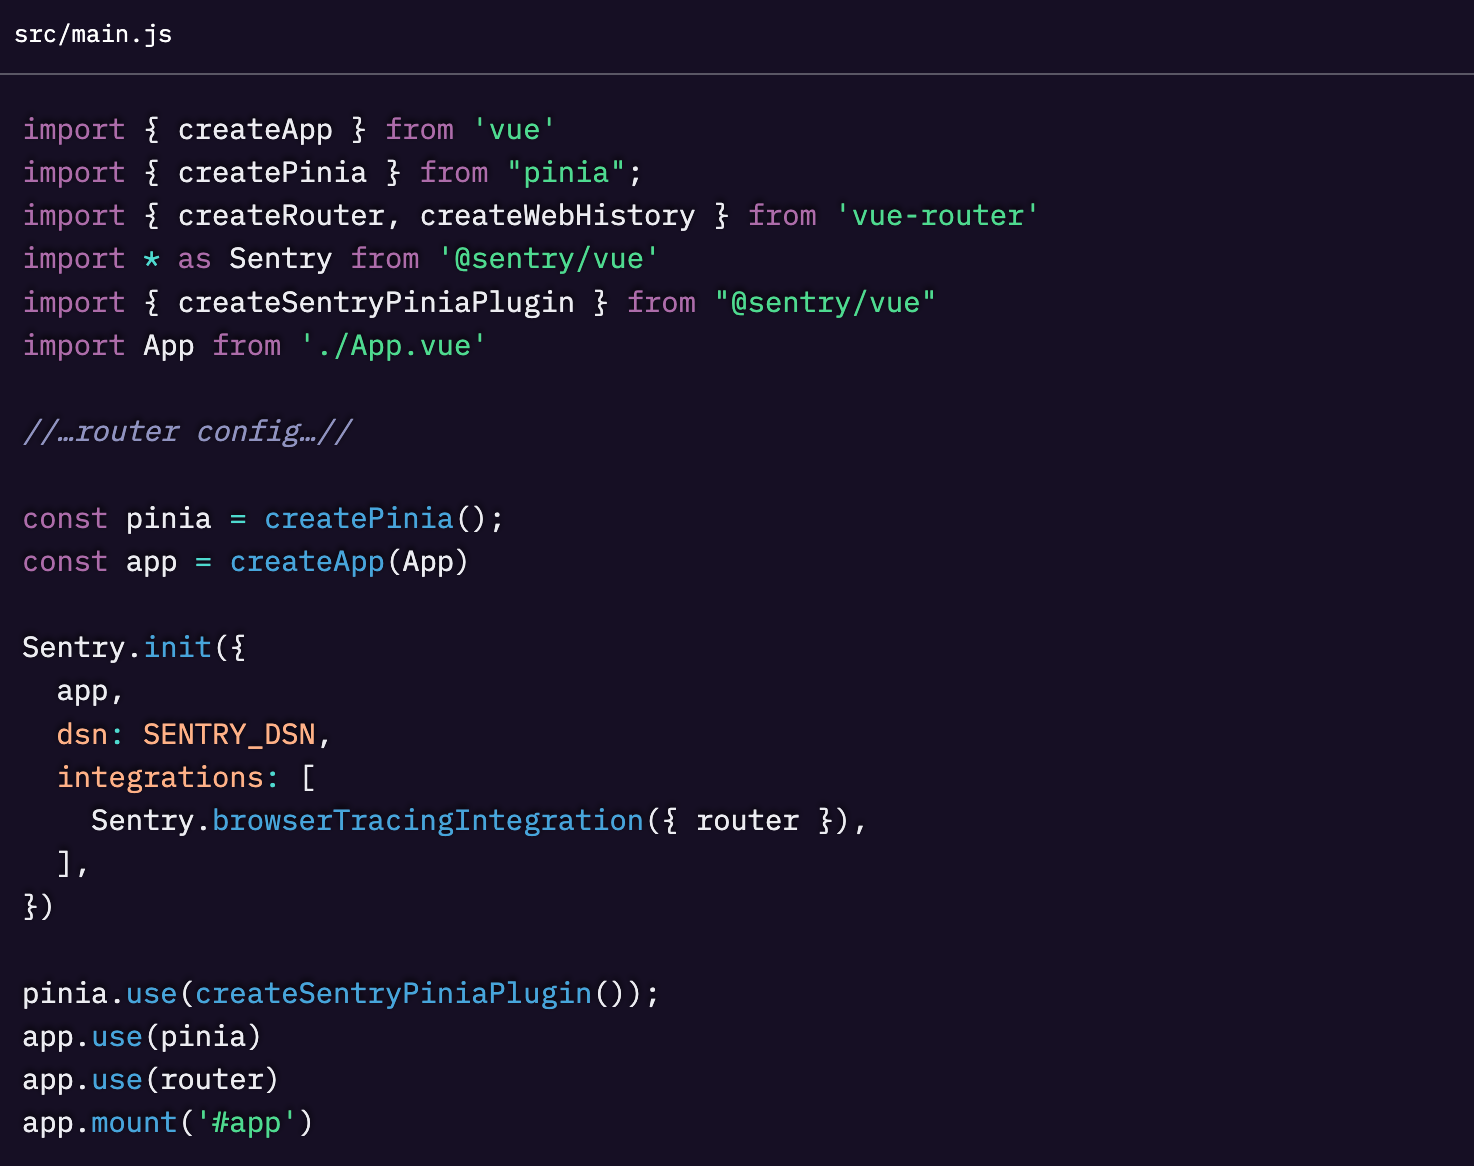The height and width of the screenshot is (1166, 1474).
Task: Click the app.use(pinia) line
Action: [x=142, y=1037]
